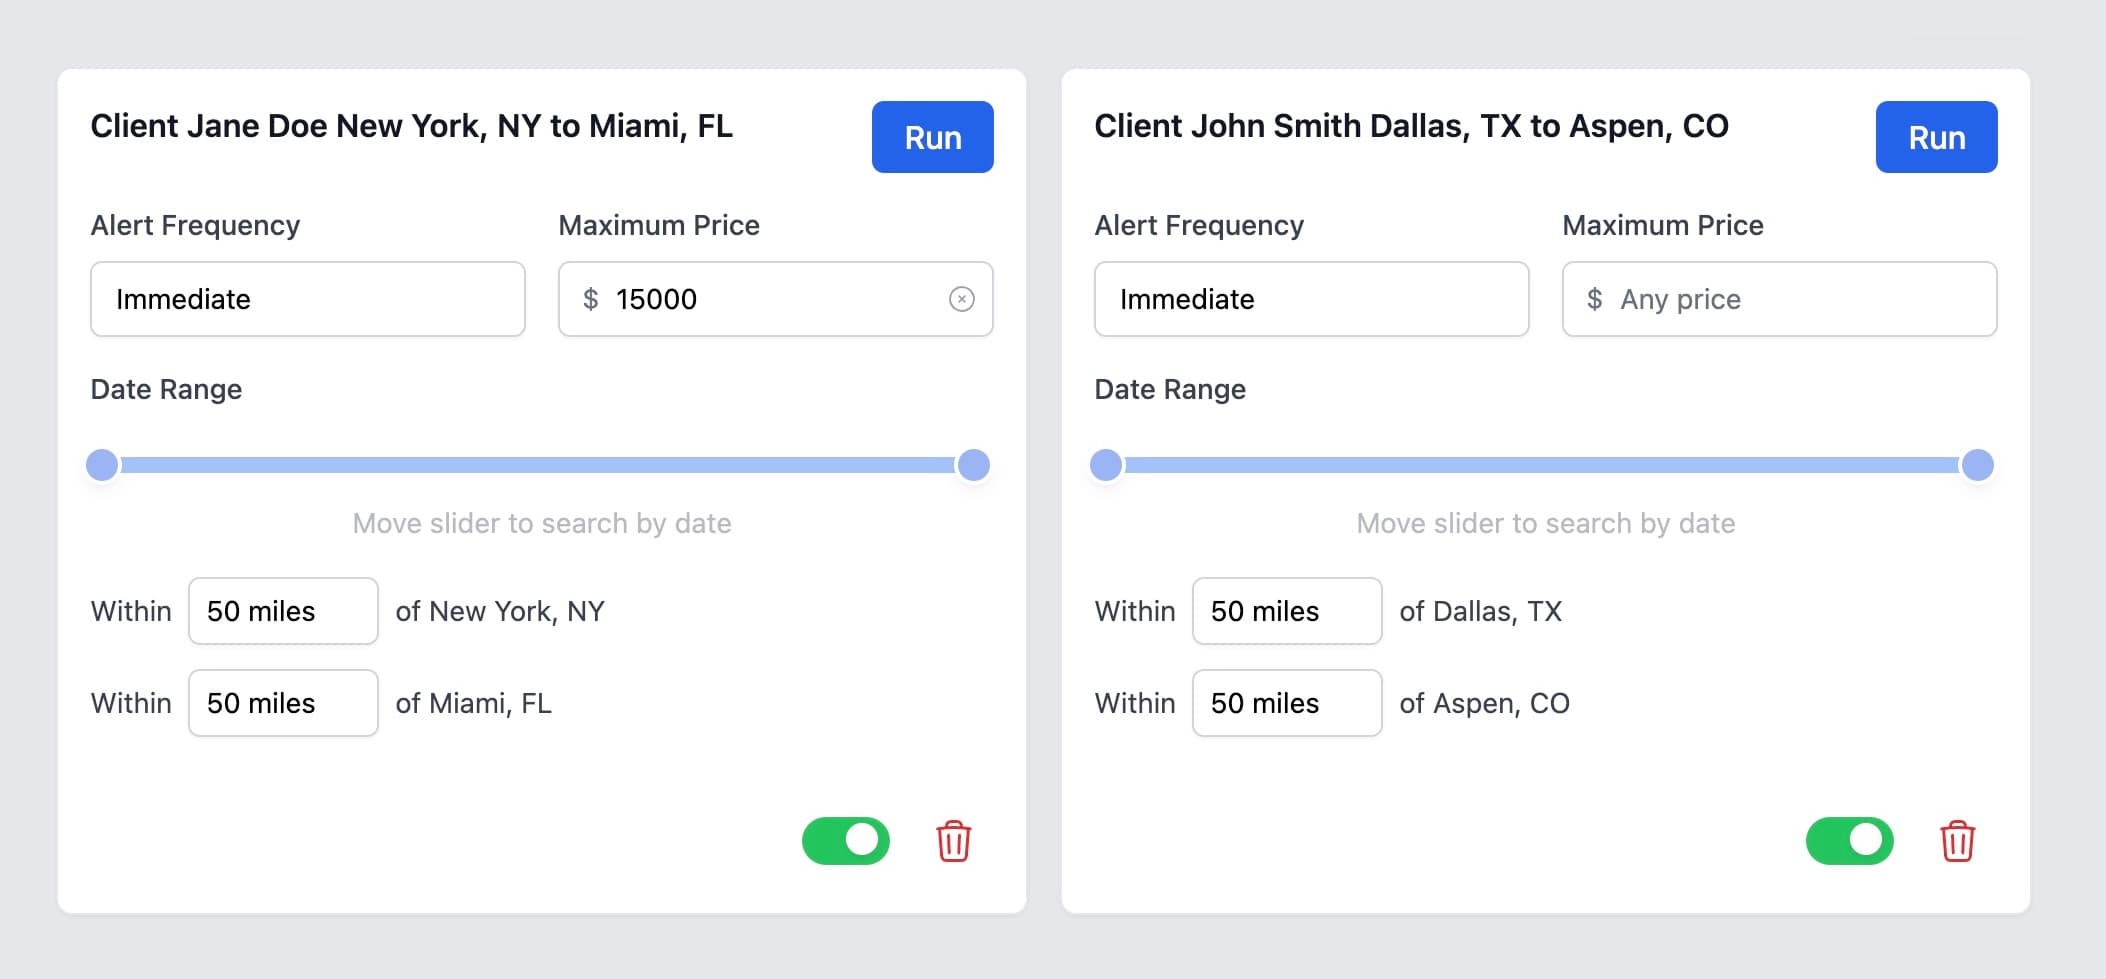Clear the 15000 maximum price value
2106x979 pixels.
[x=961, y=298]
